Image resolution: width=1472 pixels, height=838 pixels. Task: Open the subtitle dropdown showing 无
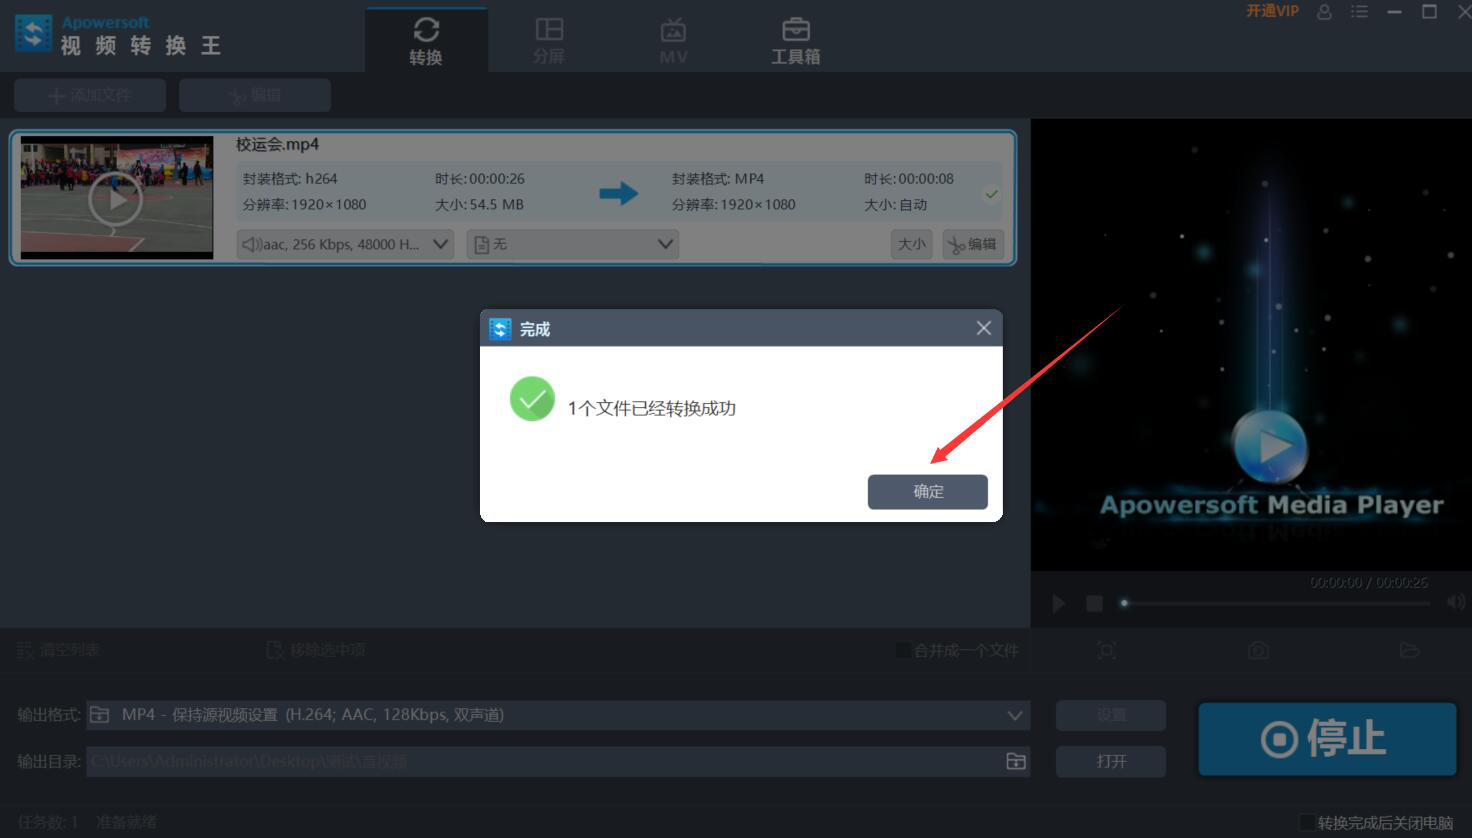573,244
